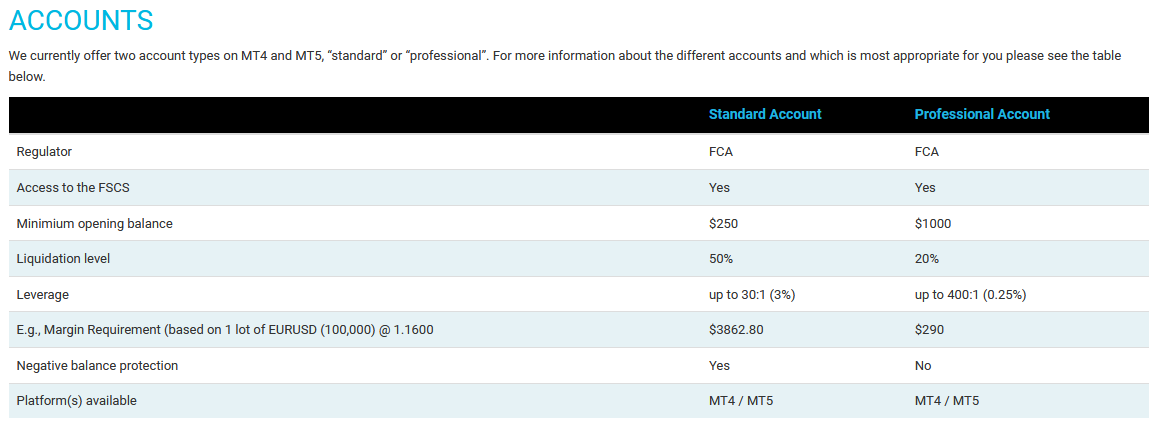Select the Professional Account column header

pos(982,114)
